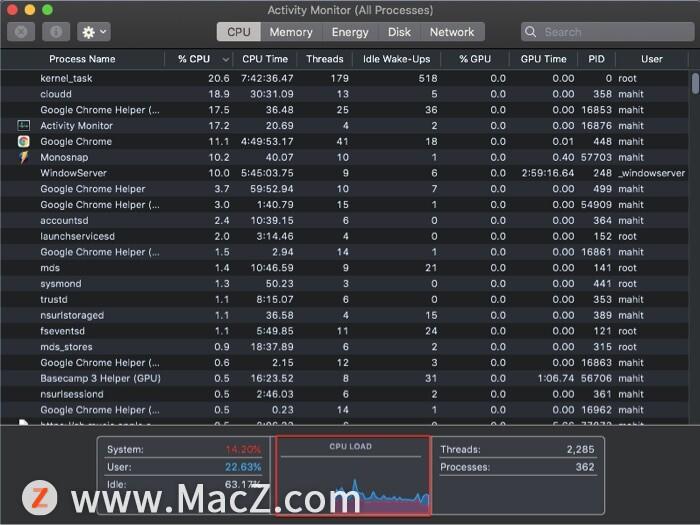Click the Idle Wake-Ups column header

tap(398, 59)
